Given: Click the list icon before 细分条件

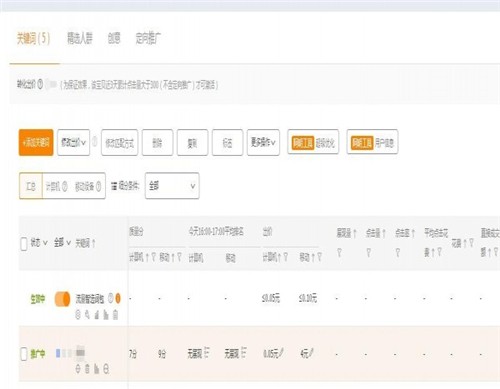Looking at the screenshot, I should (x=114, y=186).
